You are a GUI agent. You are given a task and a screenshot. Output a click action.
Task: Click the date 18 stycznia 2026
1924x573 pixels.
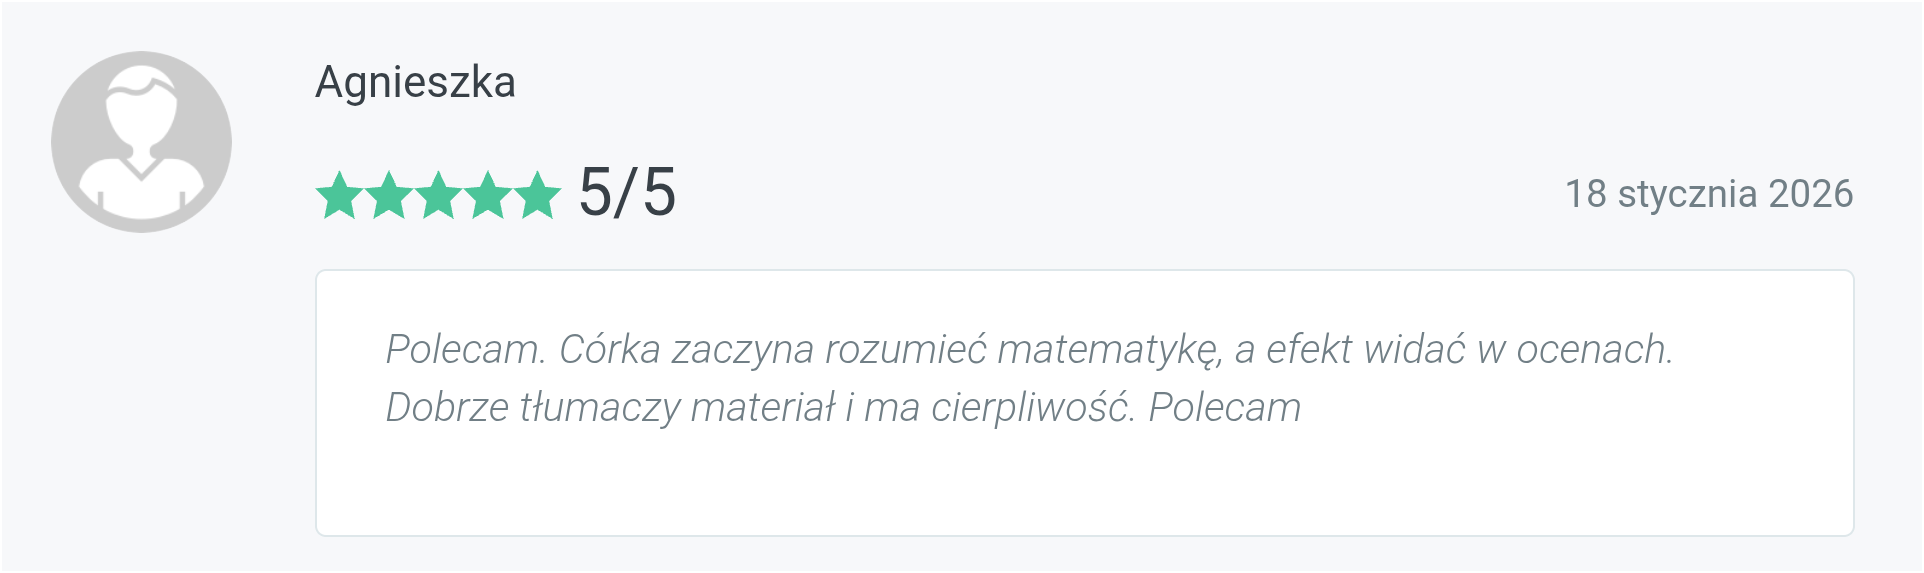(1708, 194)
